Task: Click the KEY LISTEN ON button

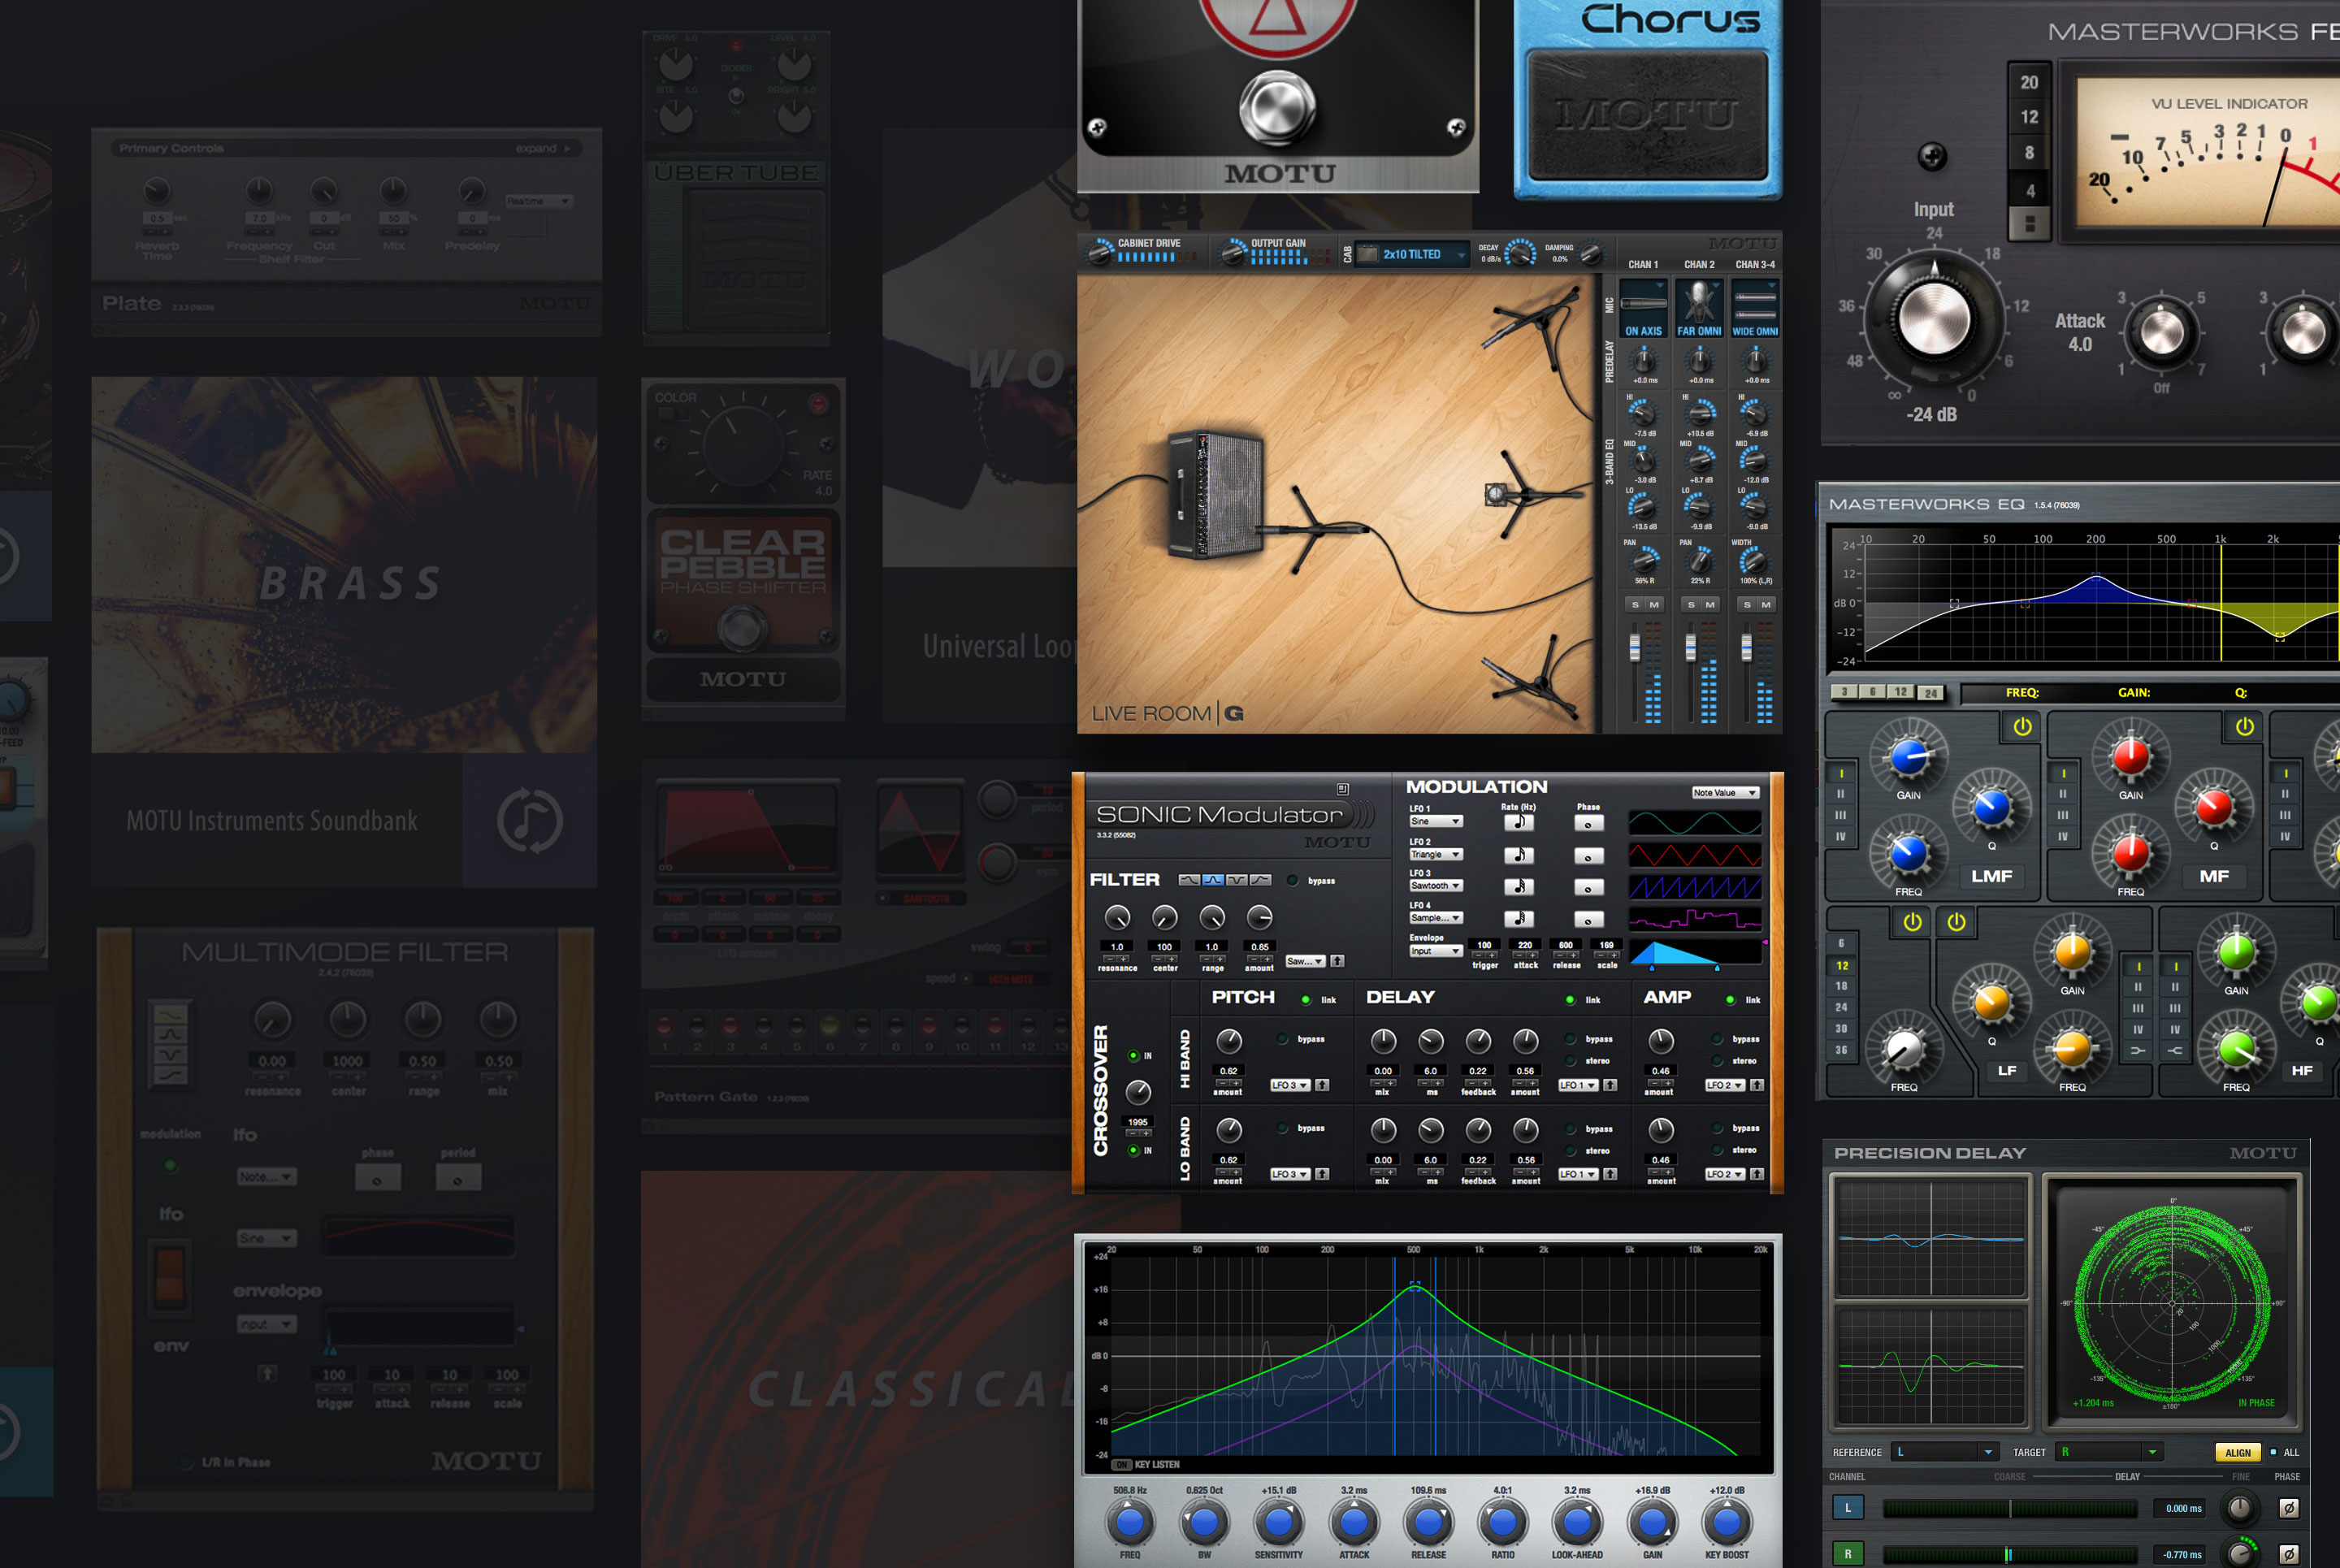Action: point(1122,1465)
